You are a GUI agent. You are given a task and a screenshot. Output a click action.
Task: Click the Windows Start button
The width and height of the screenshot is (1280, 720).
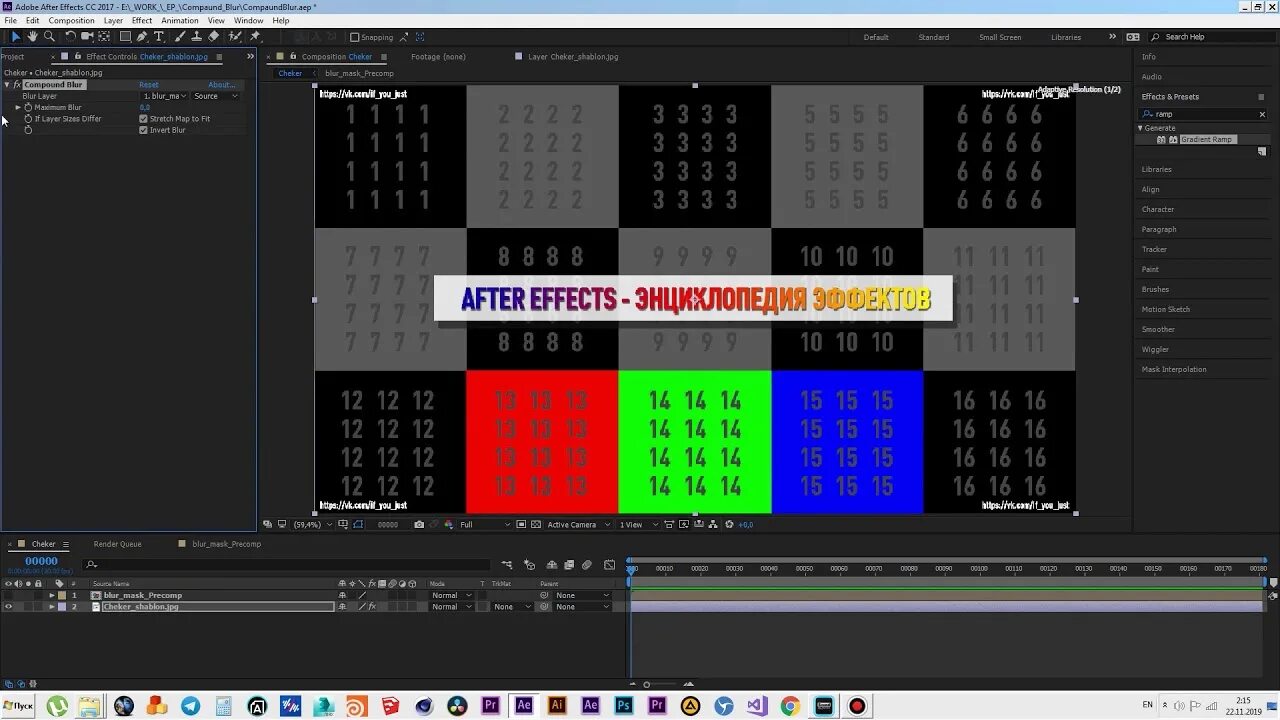18,706
